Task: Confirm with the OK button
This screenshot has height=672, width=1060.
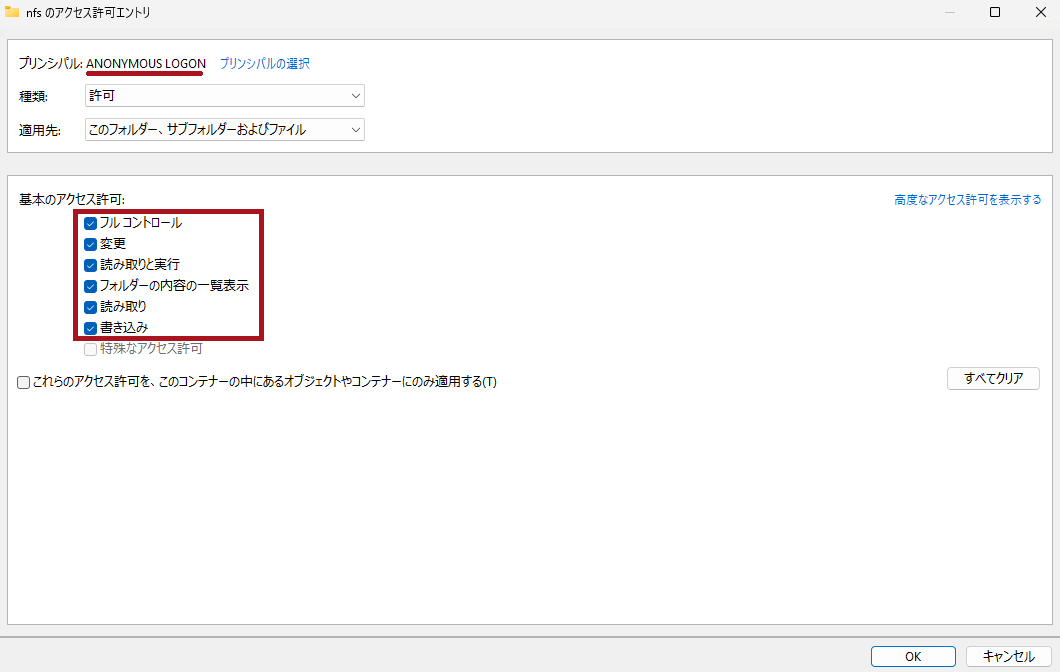Action: tap(913, 656)
